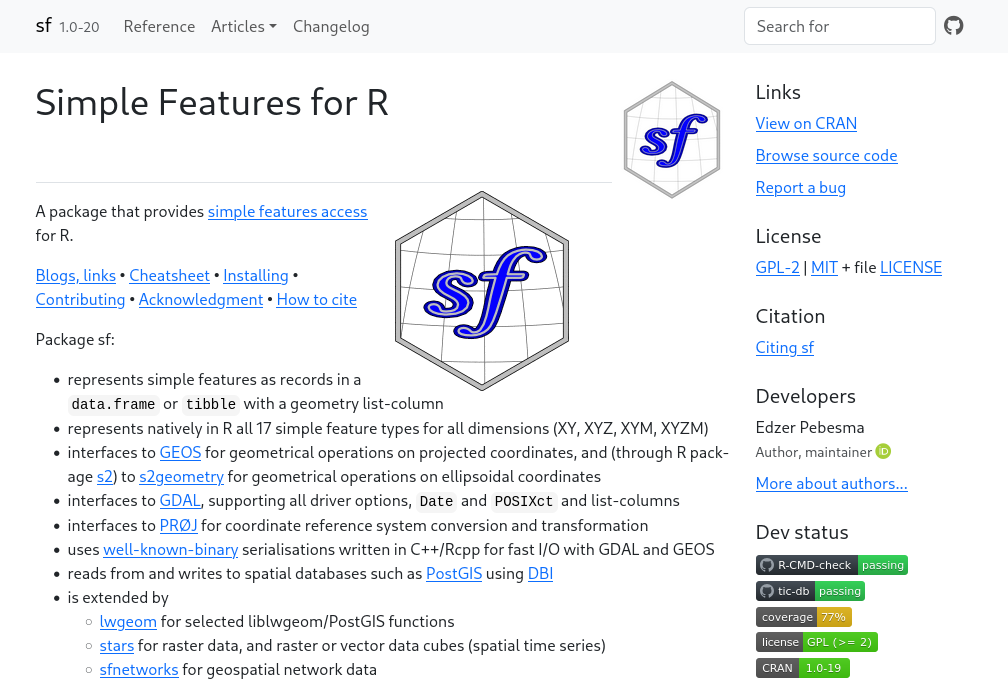The image size is (1008, 682).
Task: Click the version number 1.0-20
Action: (79, 27)
